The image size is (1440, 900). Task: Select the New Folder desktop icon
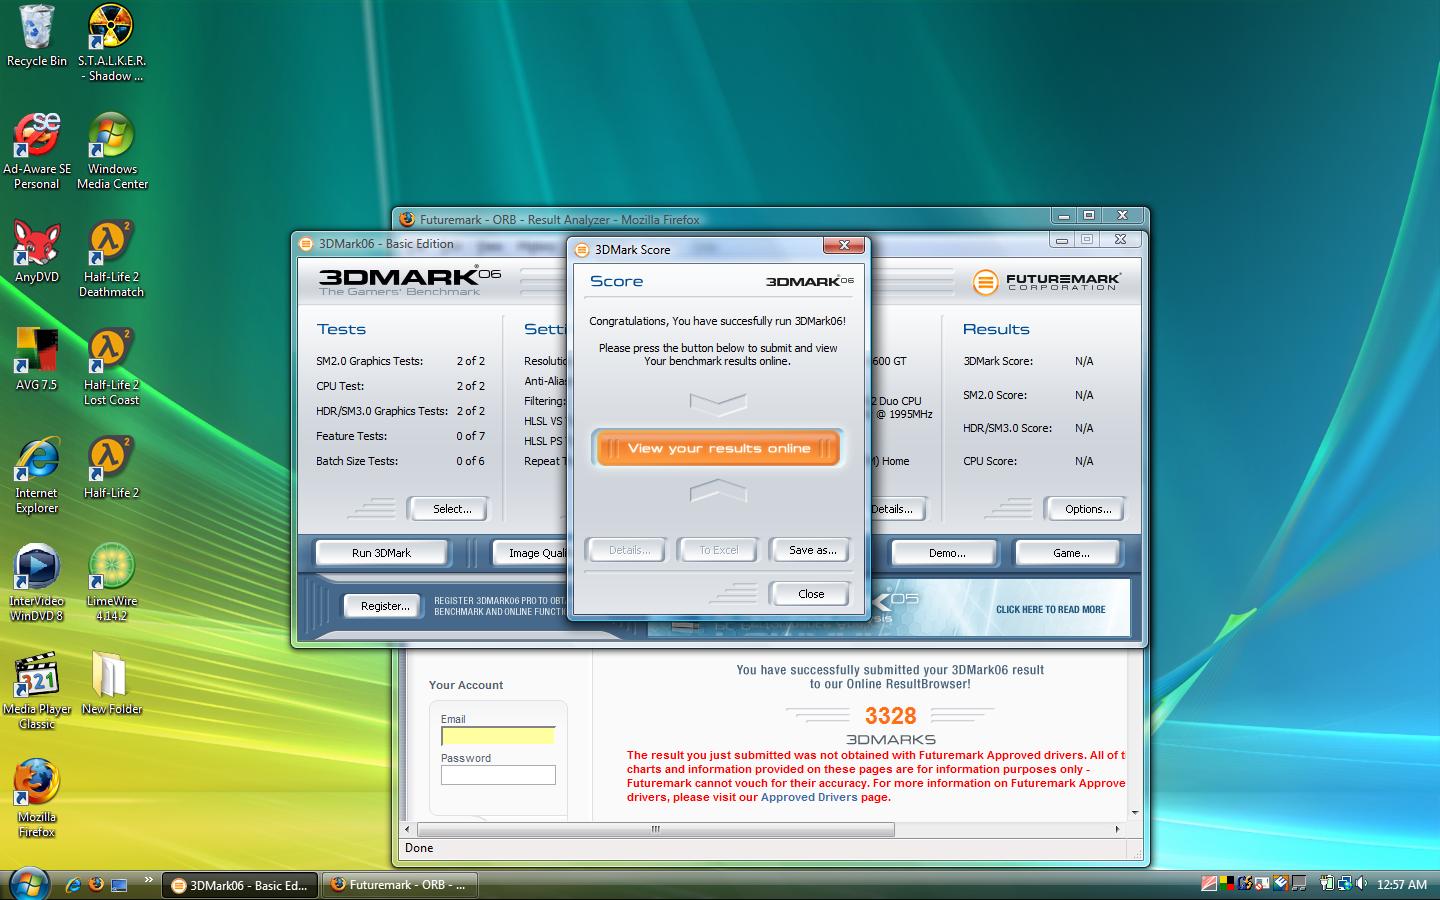click(x=111, y=684)
